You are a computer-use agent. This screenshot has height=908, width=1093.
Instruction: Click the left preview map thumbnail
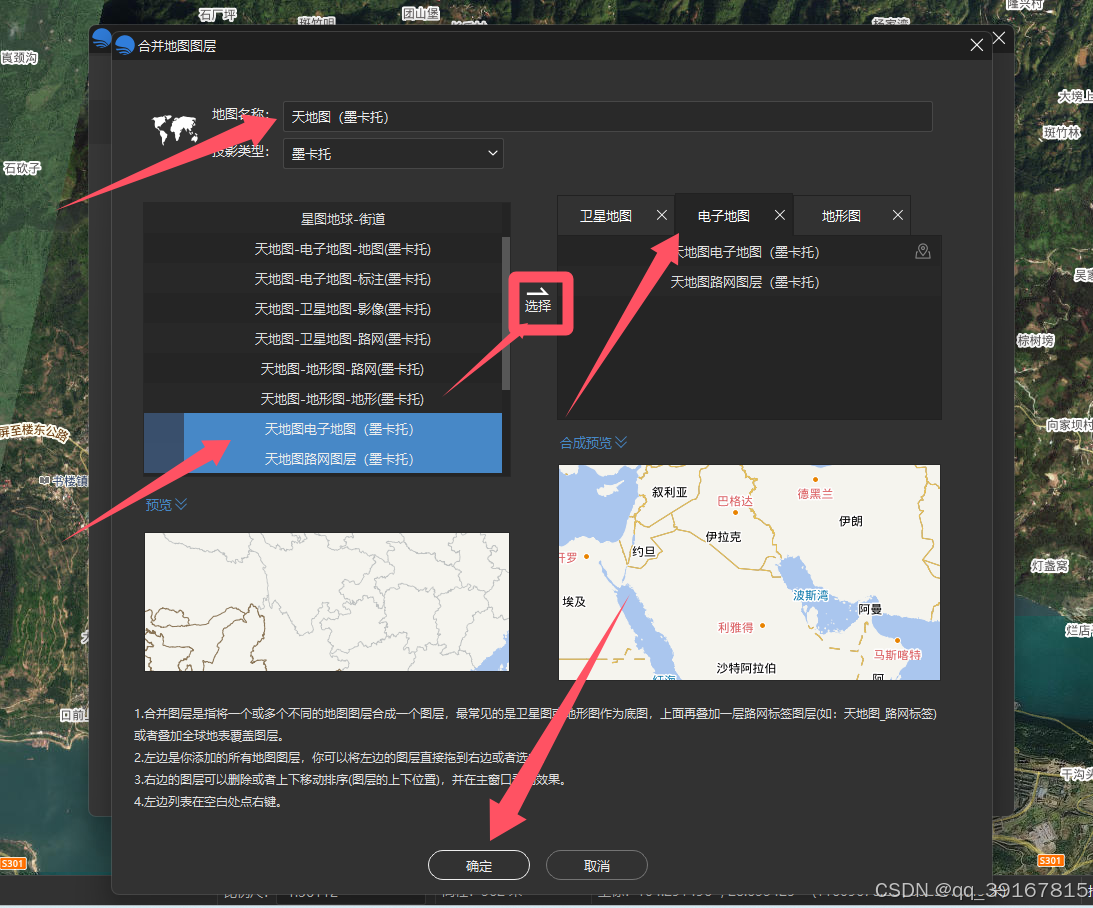pos(327,602)
